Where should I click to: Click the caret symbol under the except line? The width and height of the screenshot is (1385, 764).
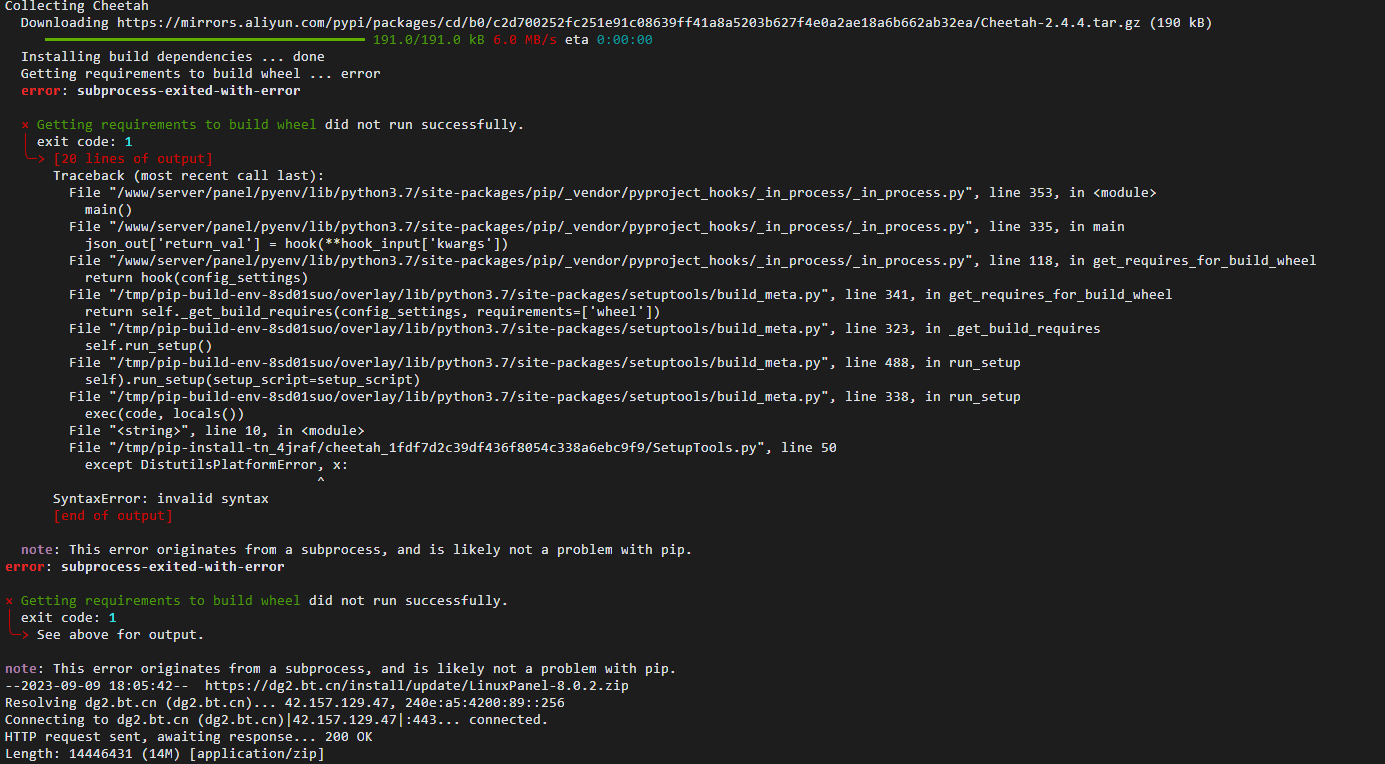(320, 482)
